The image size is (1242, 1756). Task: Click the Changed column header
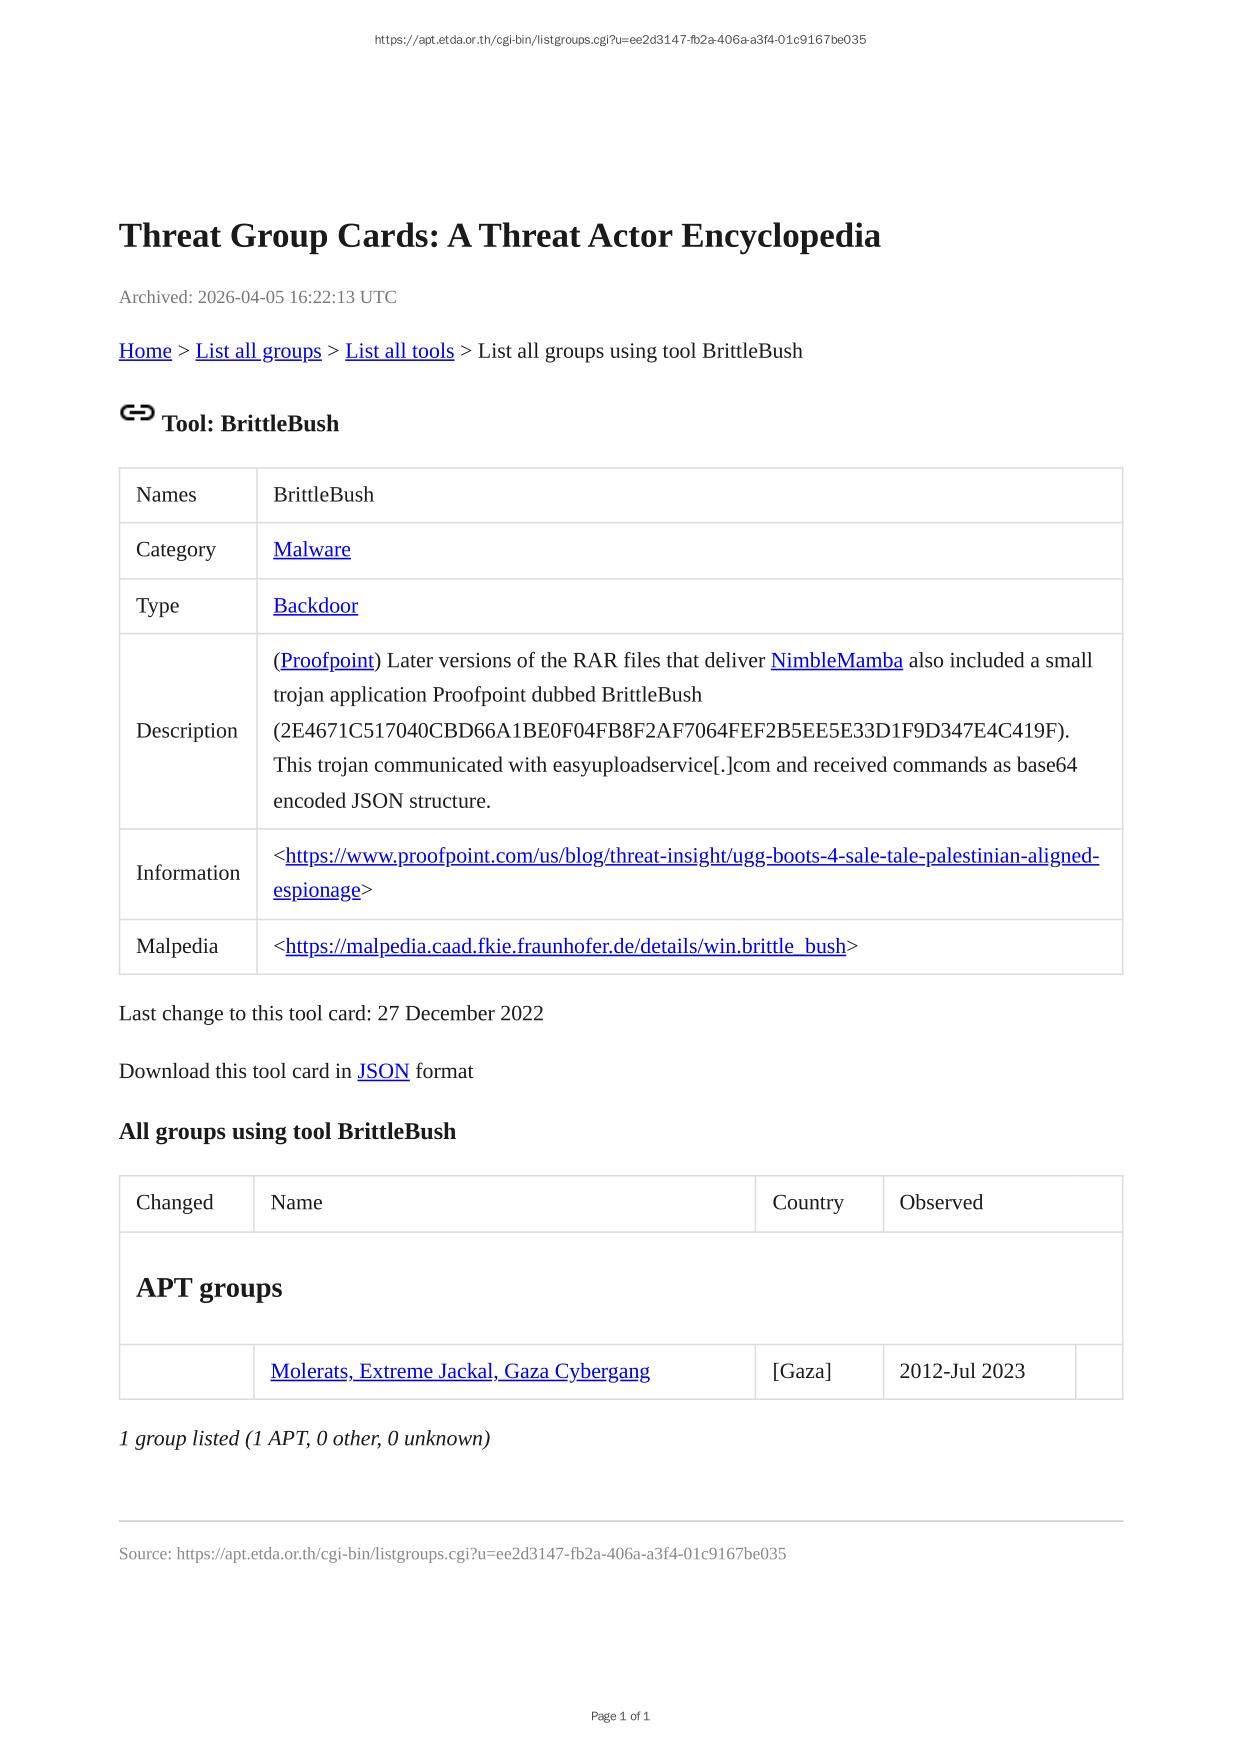pos(175,1202)
